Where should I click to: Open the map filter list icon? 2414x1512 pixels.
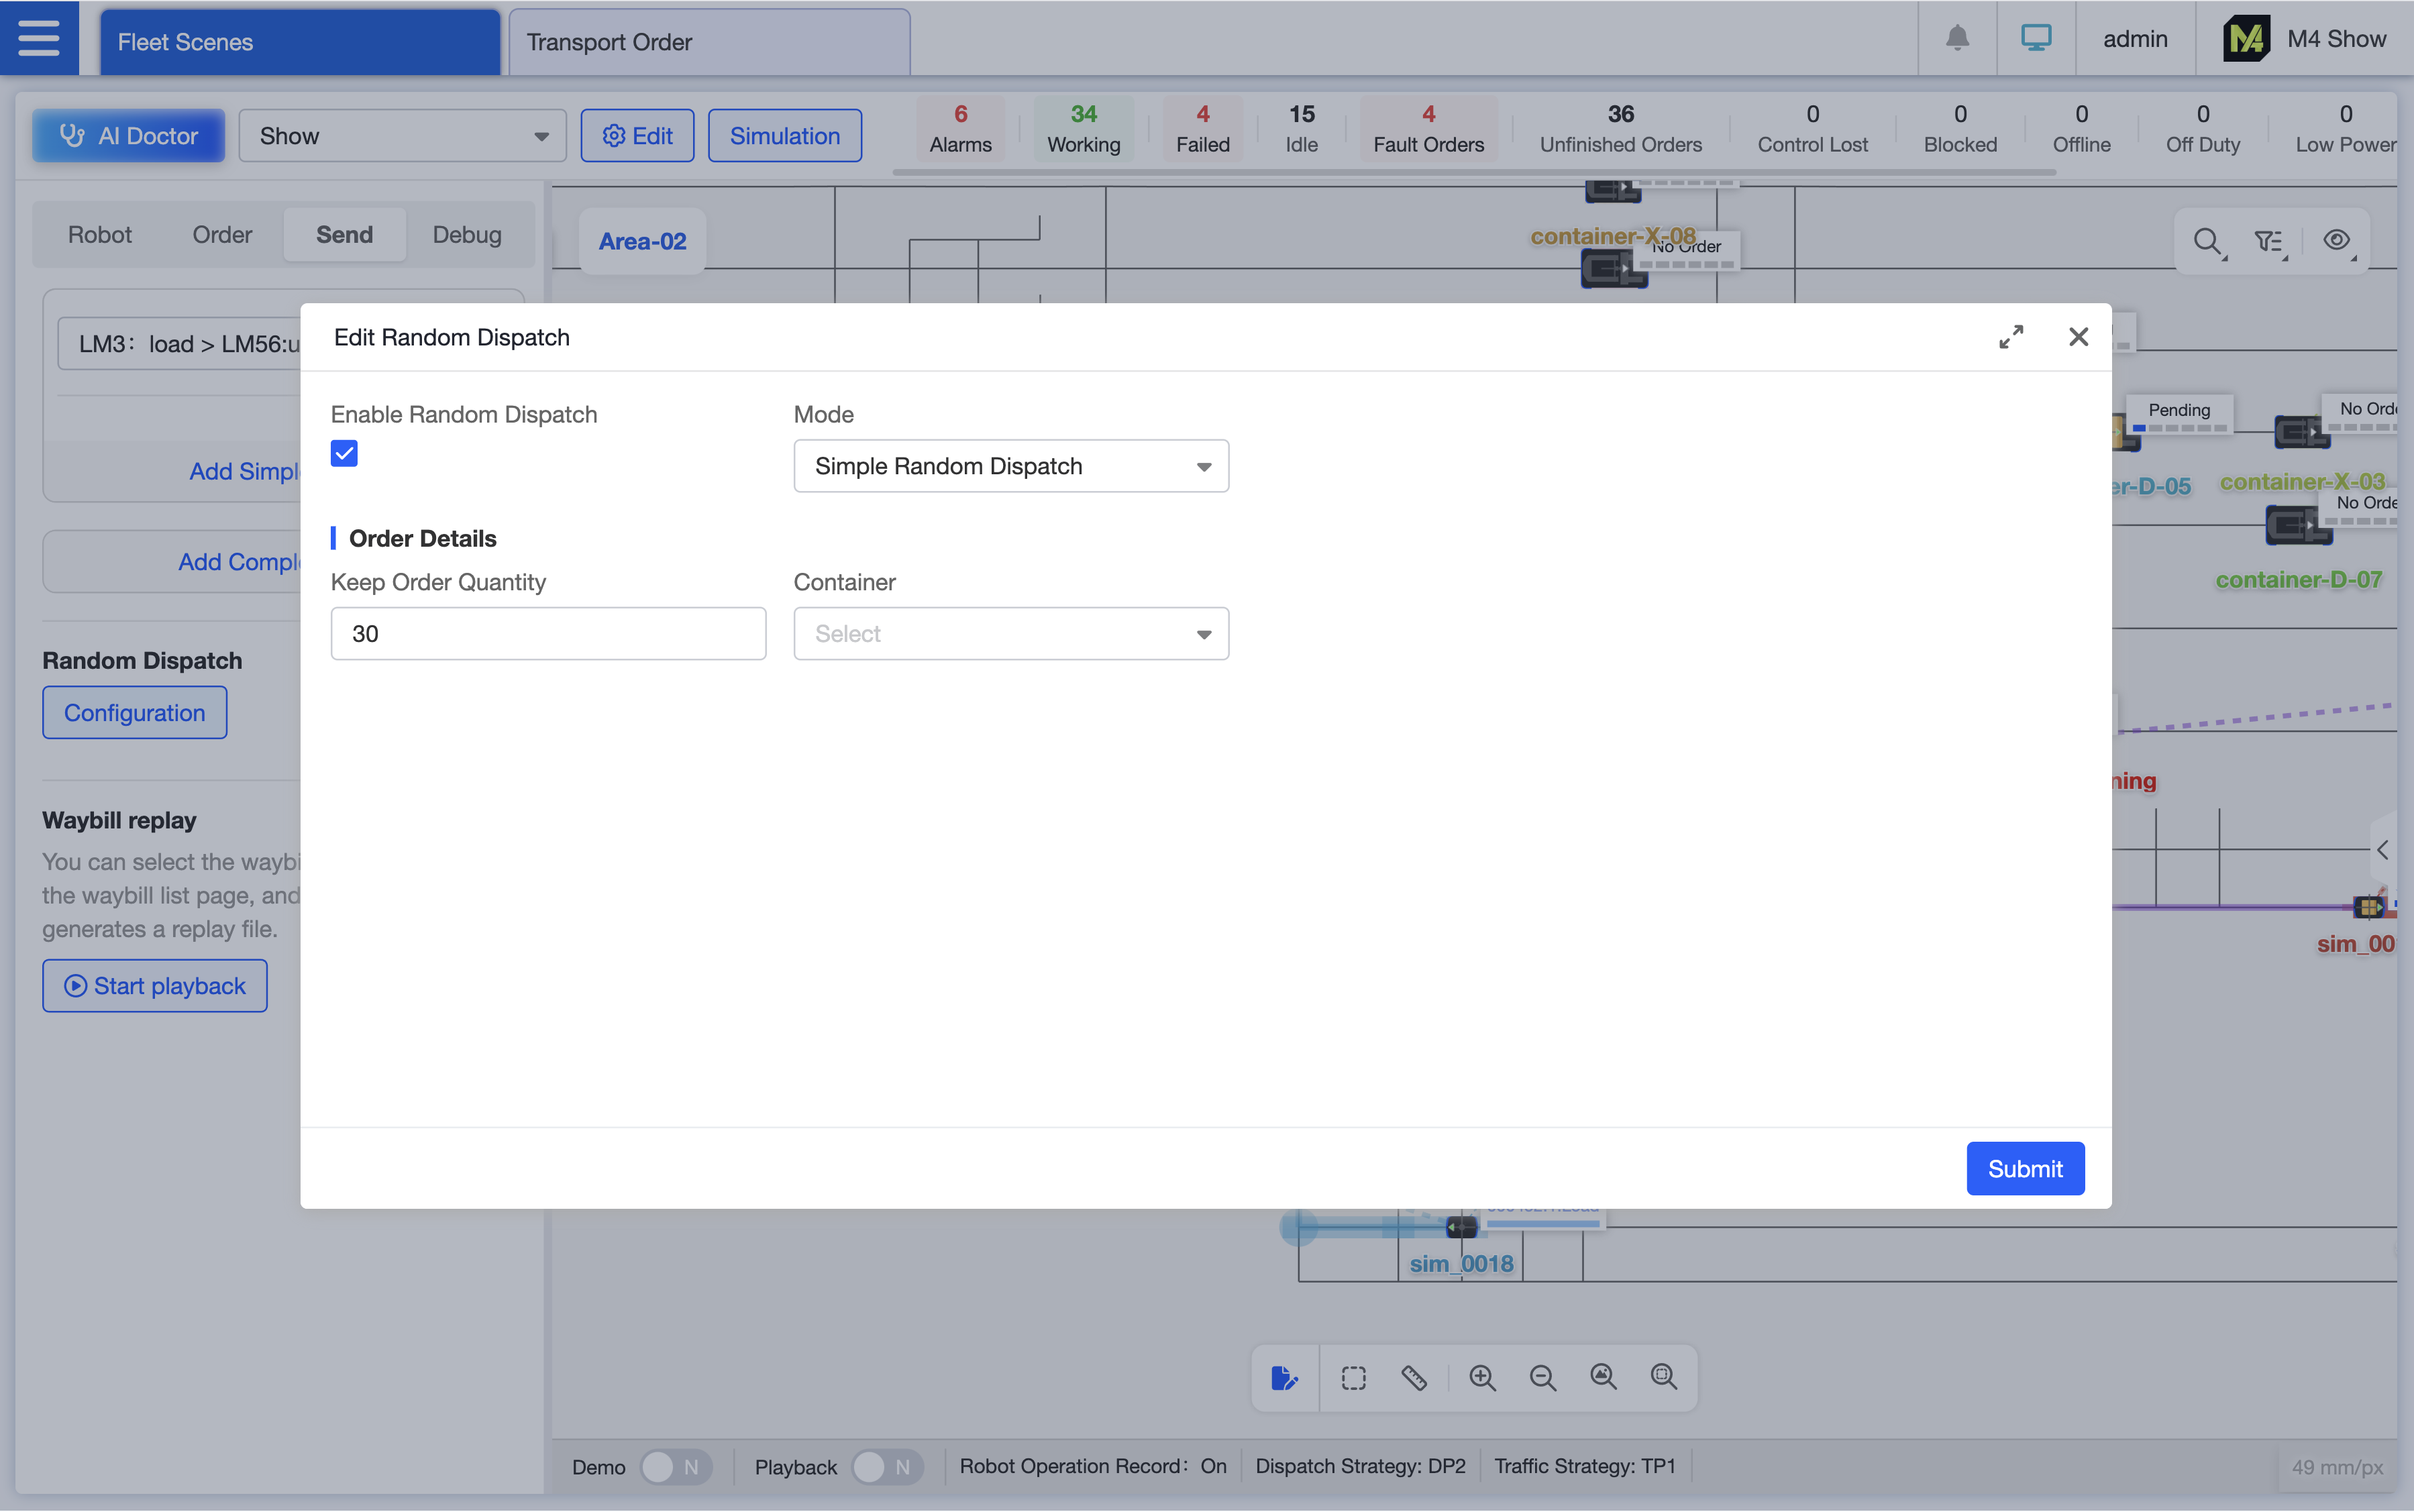2269,241
